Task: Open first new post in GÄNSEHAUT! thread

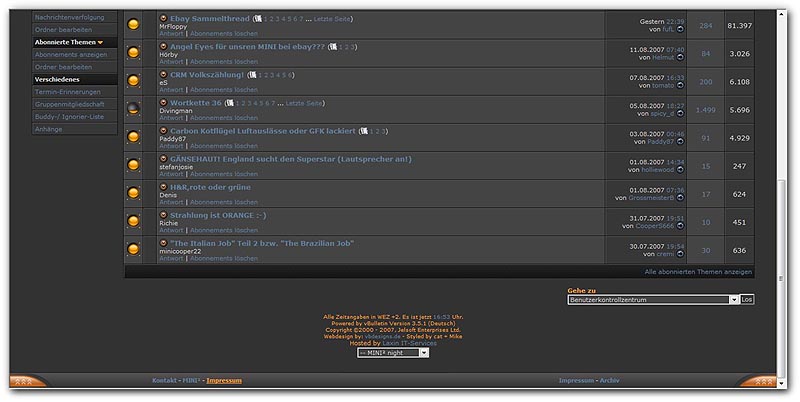Action: coord(163,159)
